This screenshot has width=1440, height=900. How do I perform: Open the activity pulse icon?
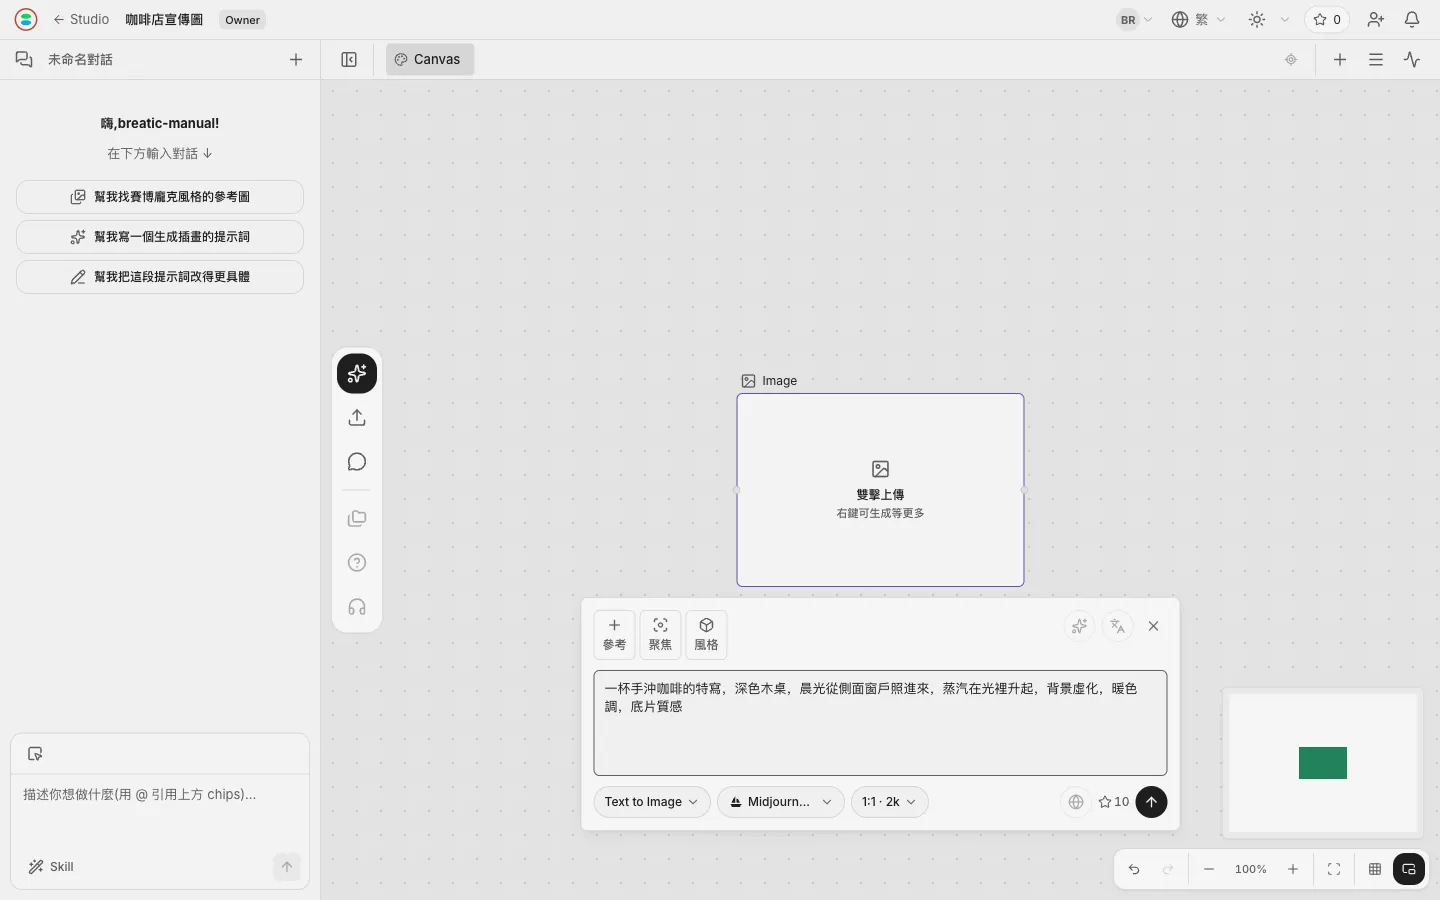(1412, 59)
